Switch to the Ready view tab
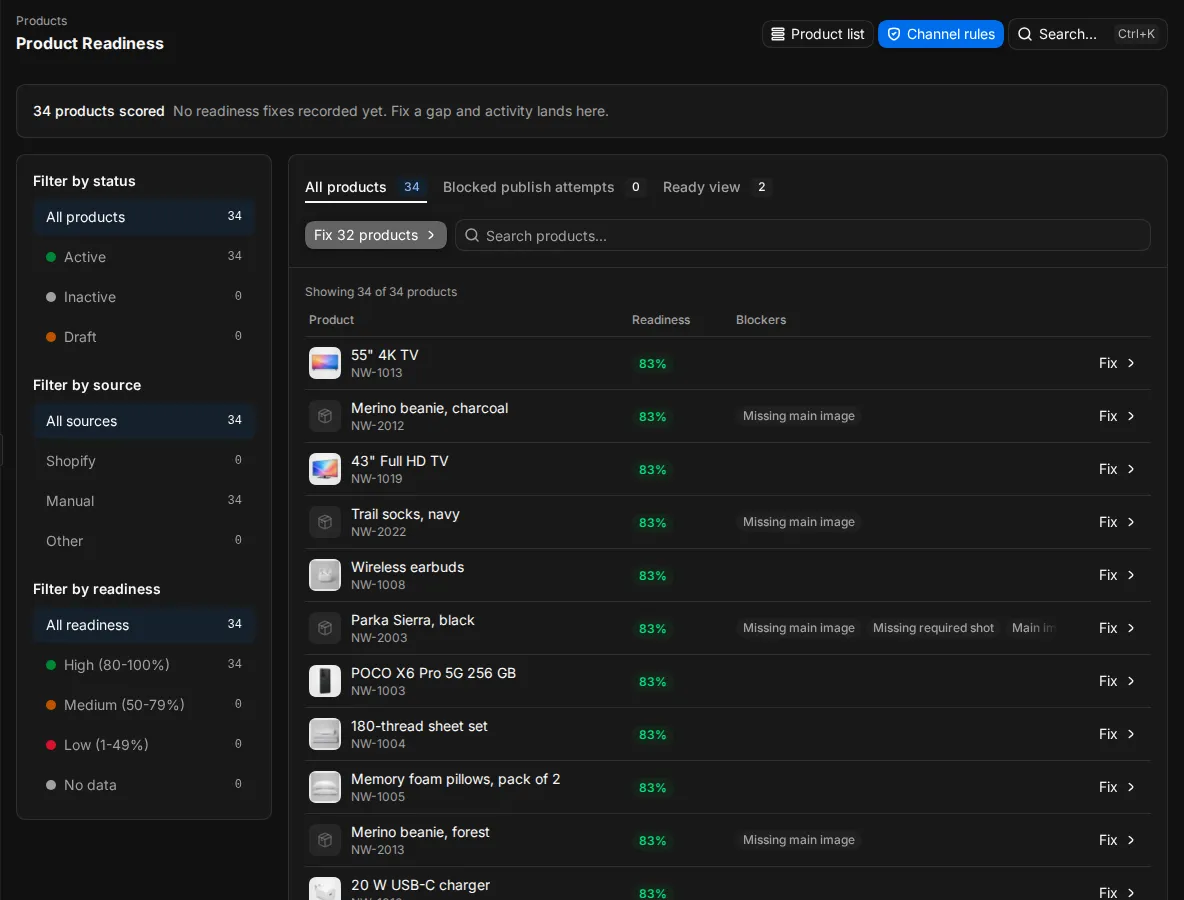Viewport: 1184px width, 900px height. click(x=717, y=187)
